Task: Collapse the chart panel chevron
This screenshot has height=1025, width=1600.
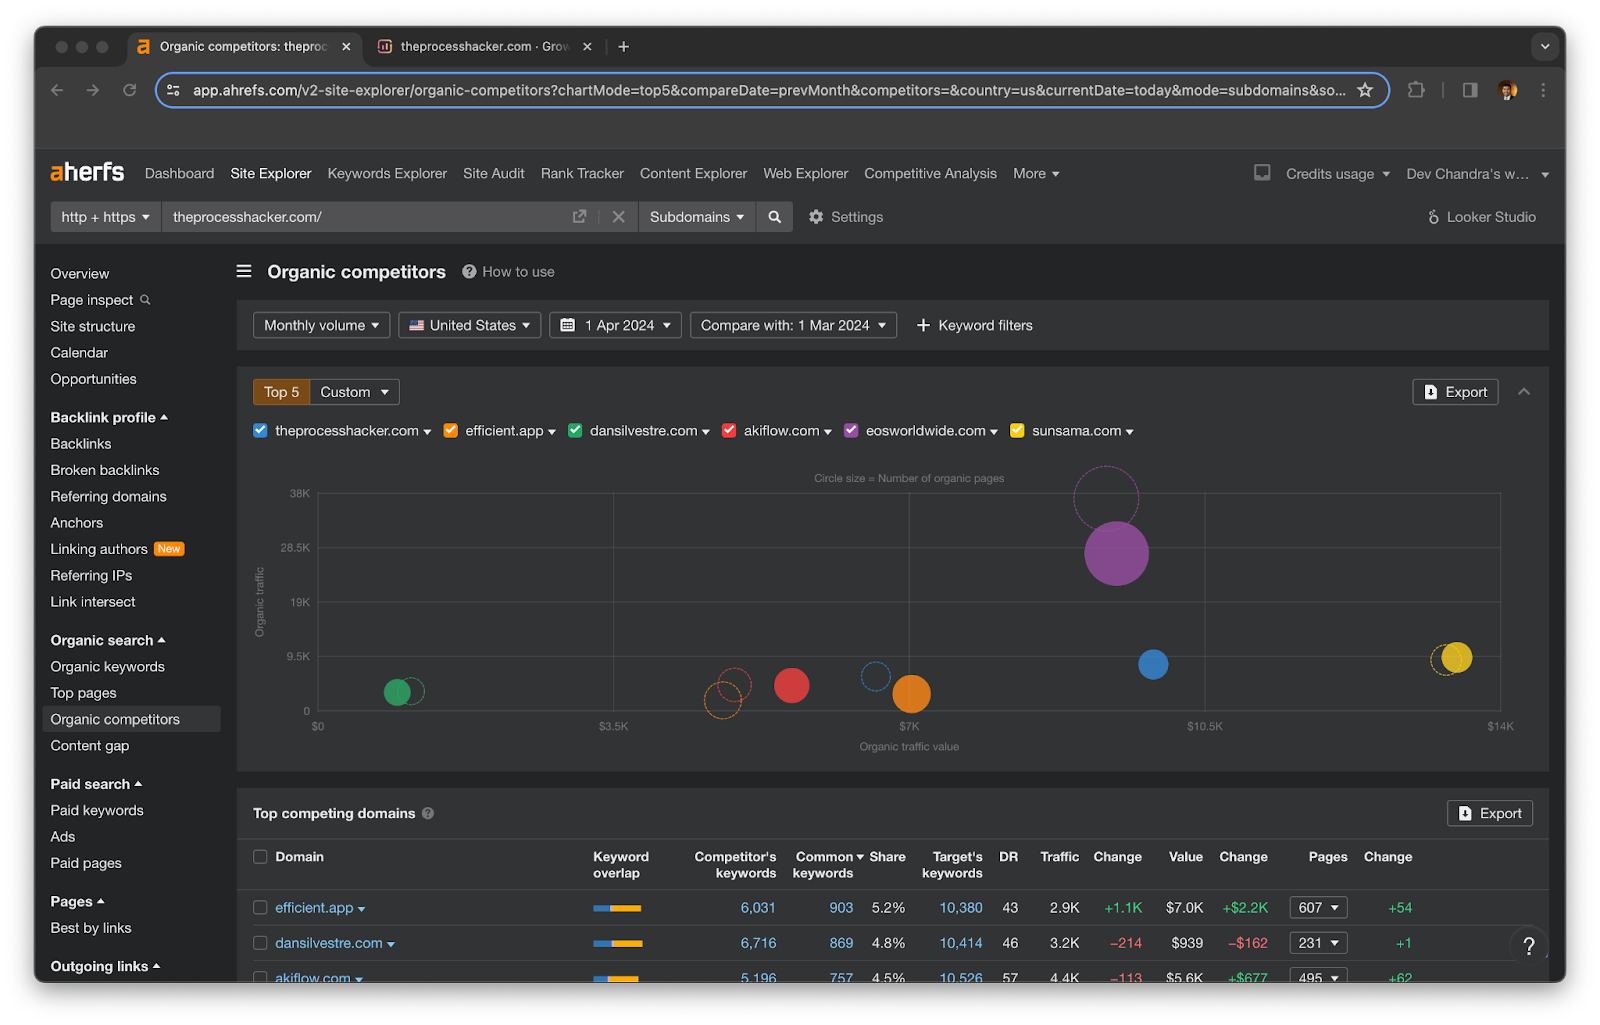Action: [1524, 392]
